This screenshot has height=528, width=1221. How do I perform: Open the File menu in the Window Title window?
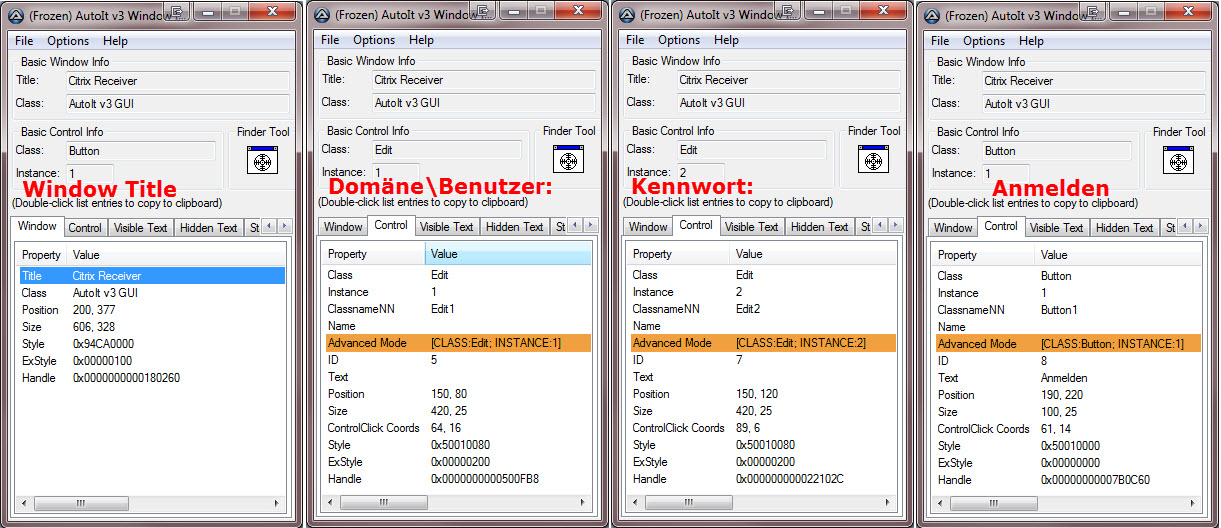(24, 41)
